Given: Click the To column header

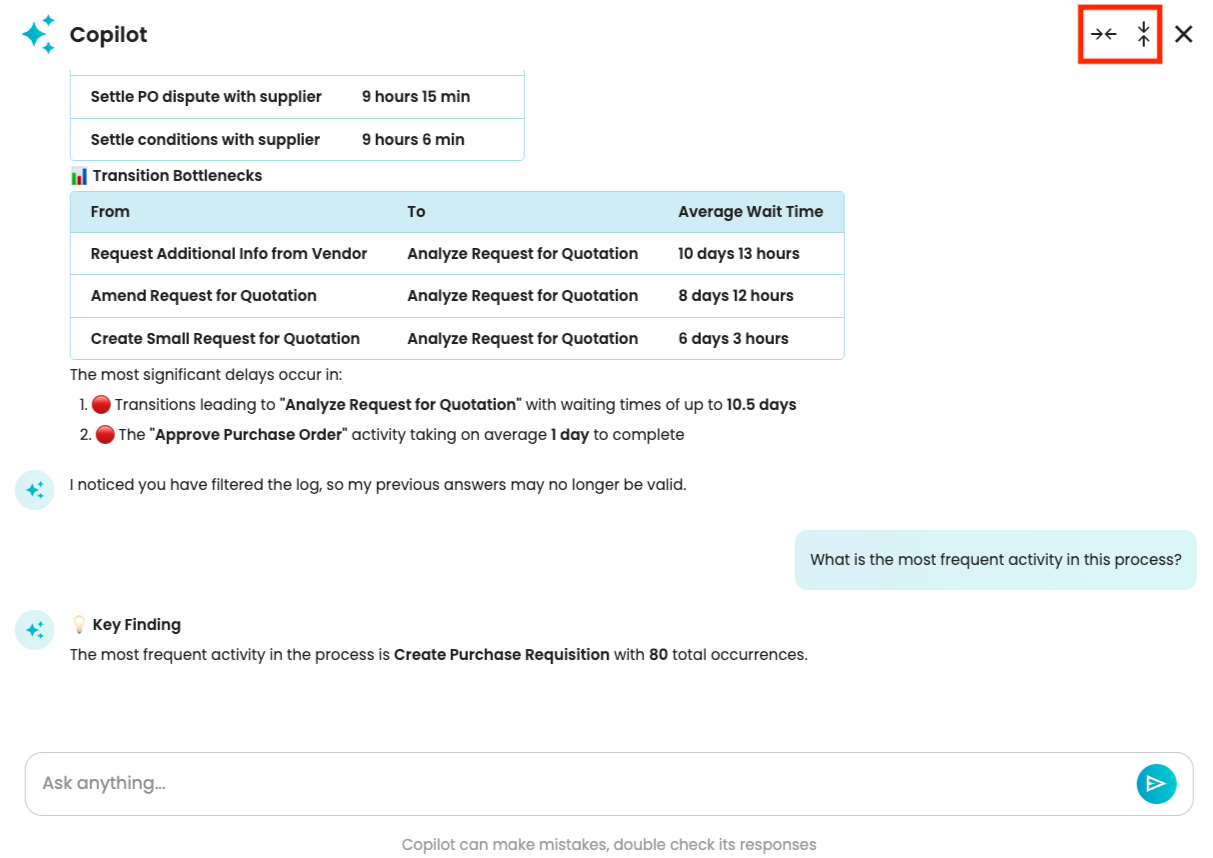Looking at the screenshot, I should click(x=416, y=212).
